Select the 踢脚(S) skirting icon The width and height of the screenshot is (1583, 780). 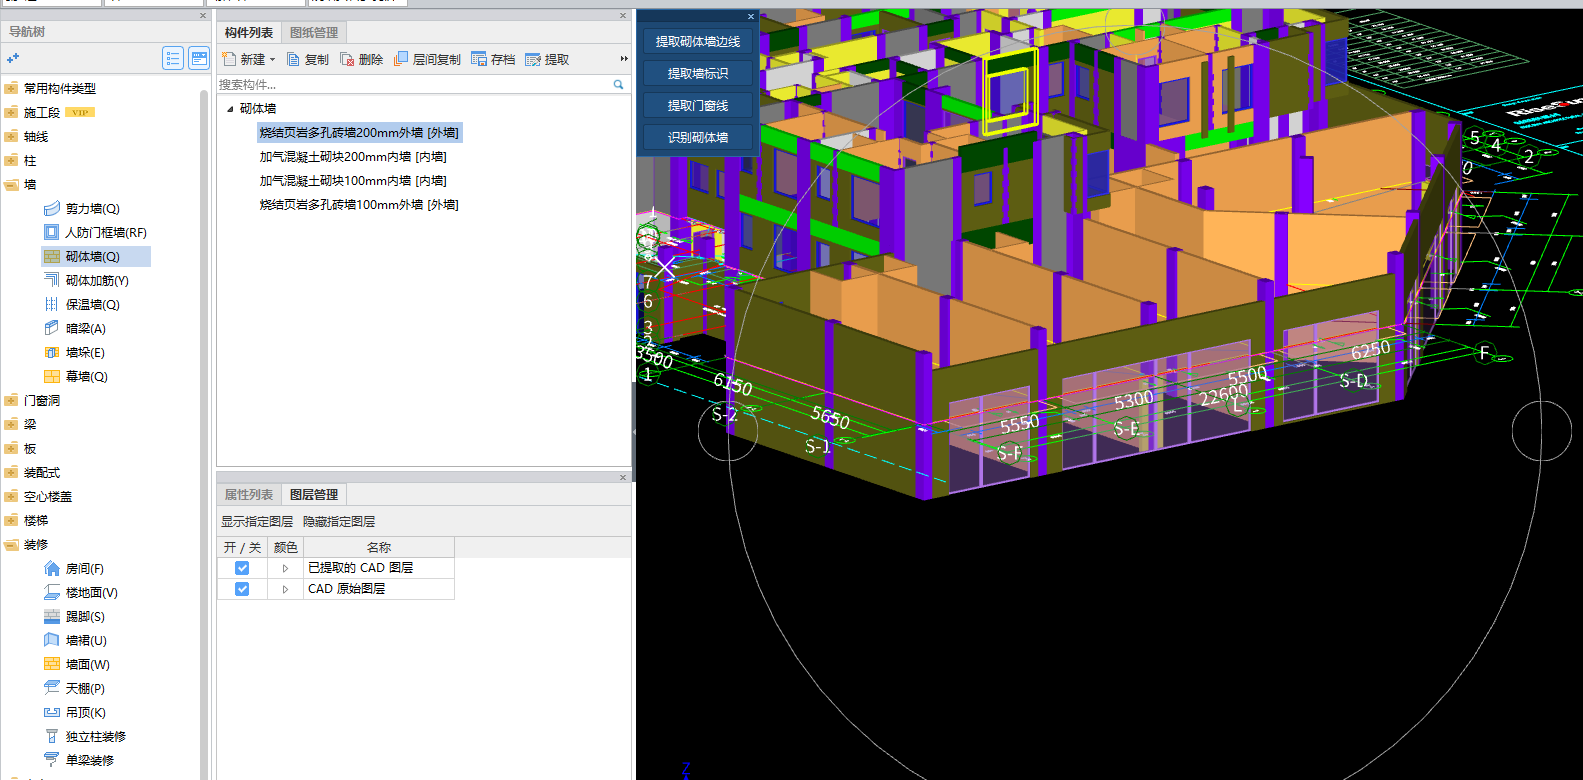click(x=52, y=616)
